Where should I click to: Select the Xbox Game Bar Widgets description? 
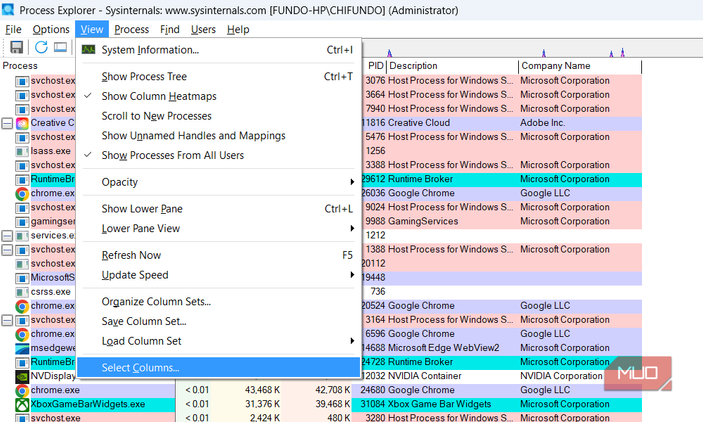[x=439, y=405]
